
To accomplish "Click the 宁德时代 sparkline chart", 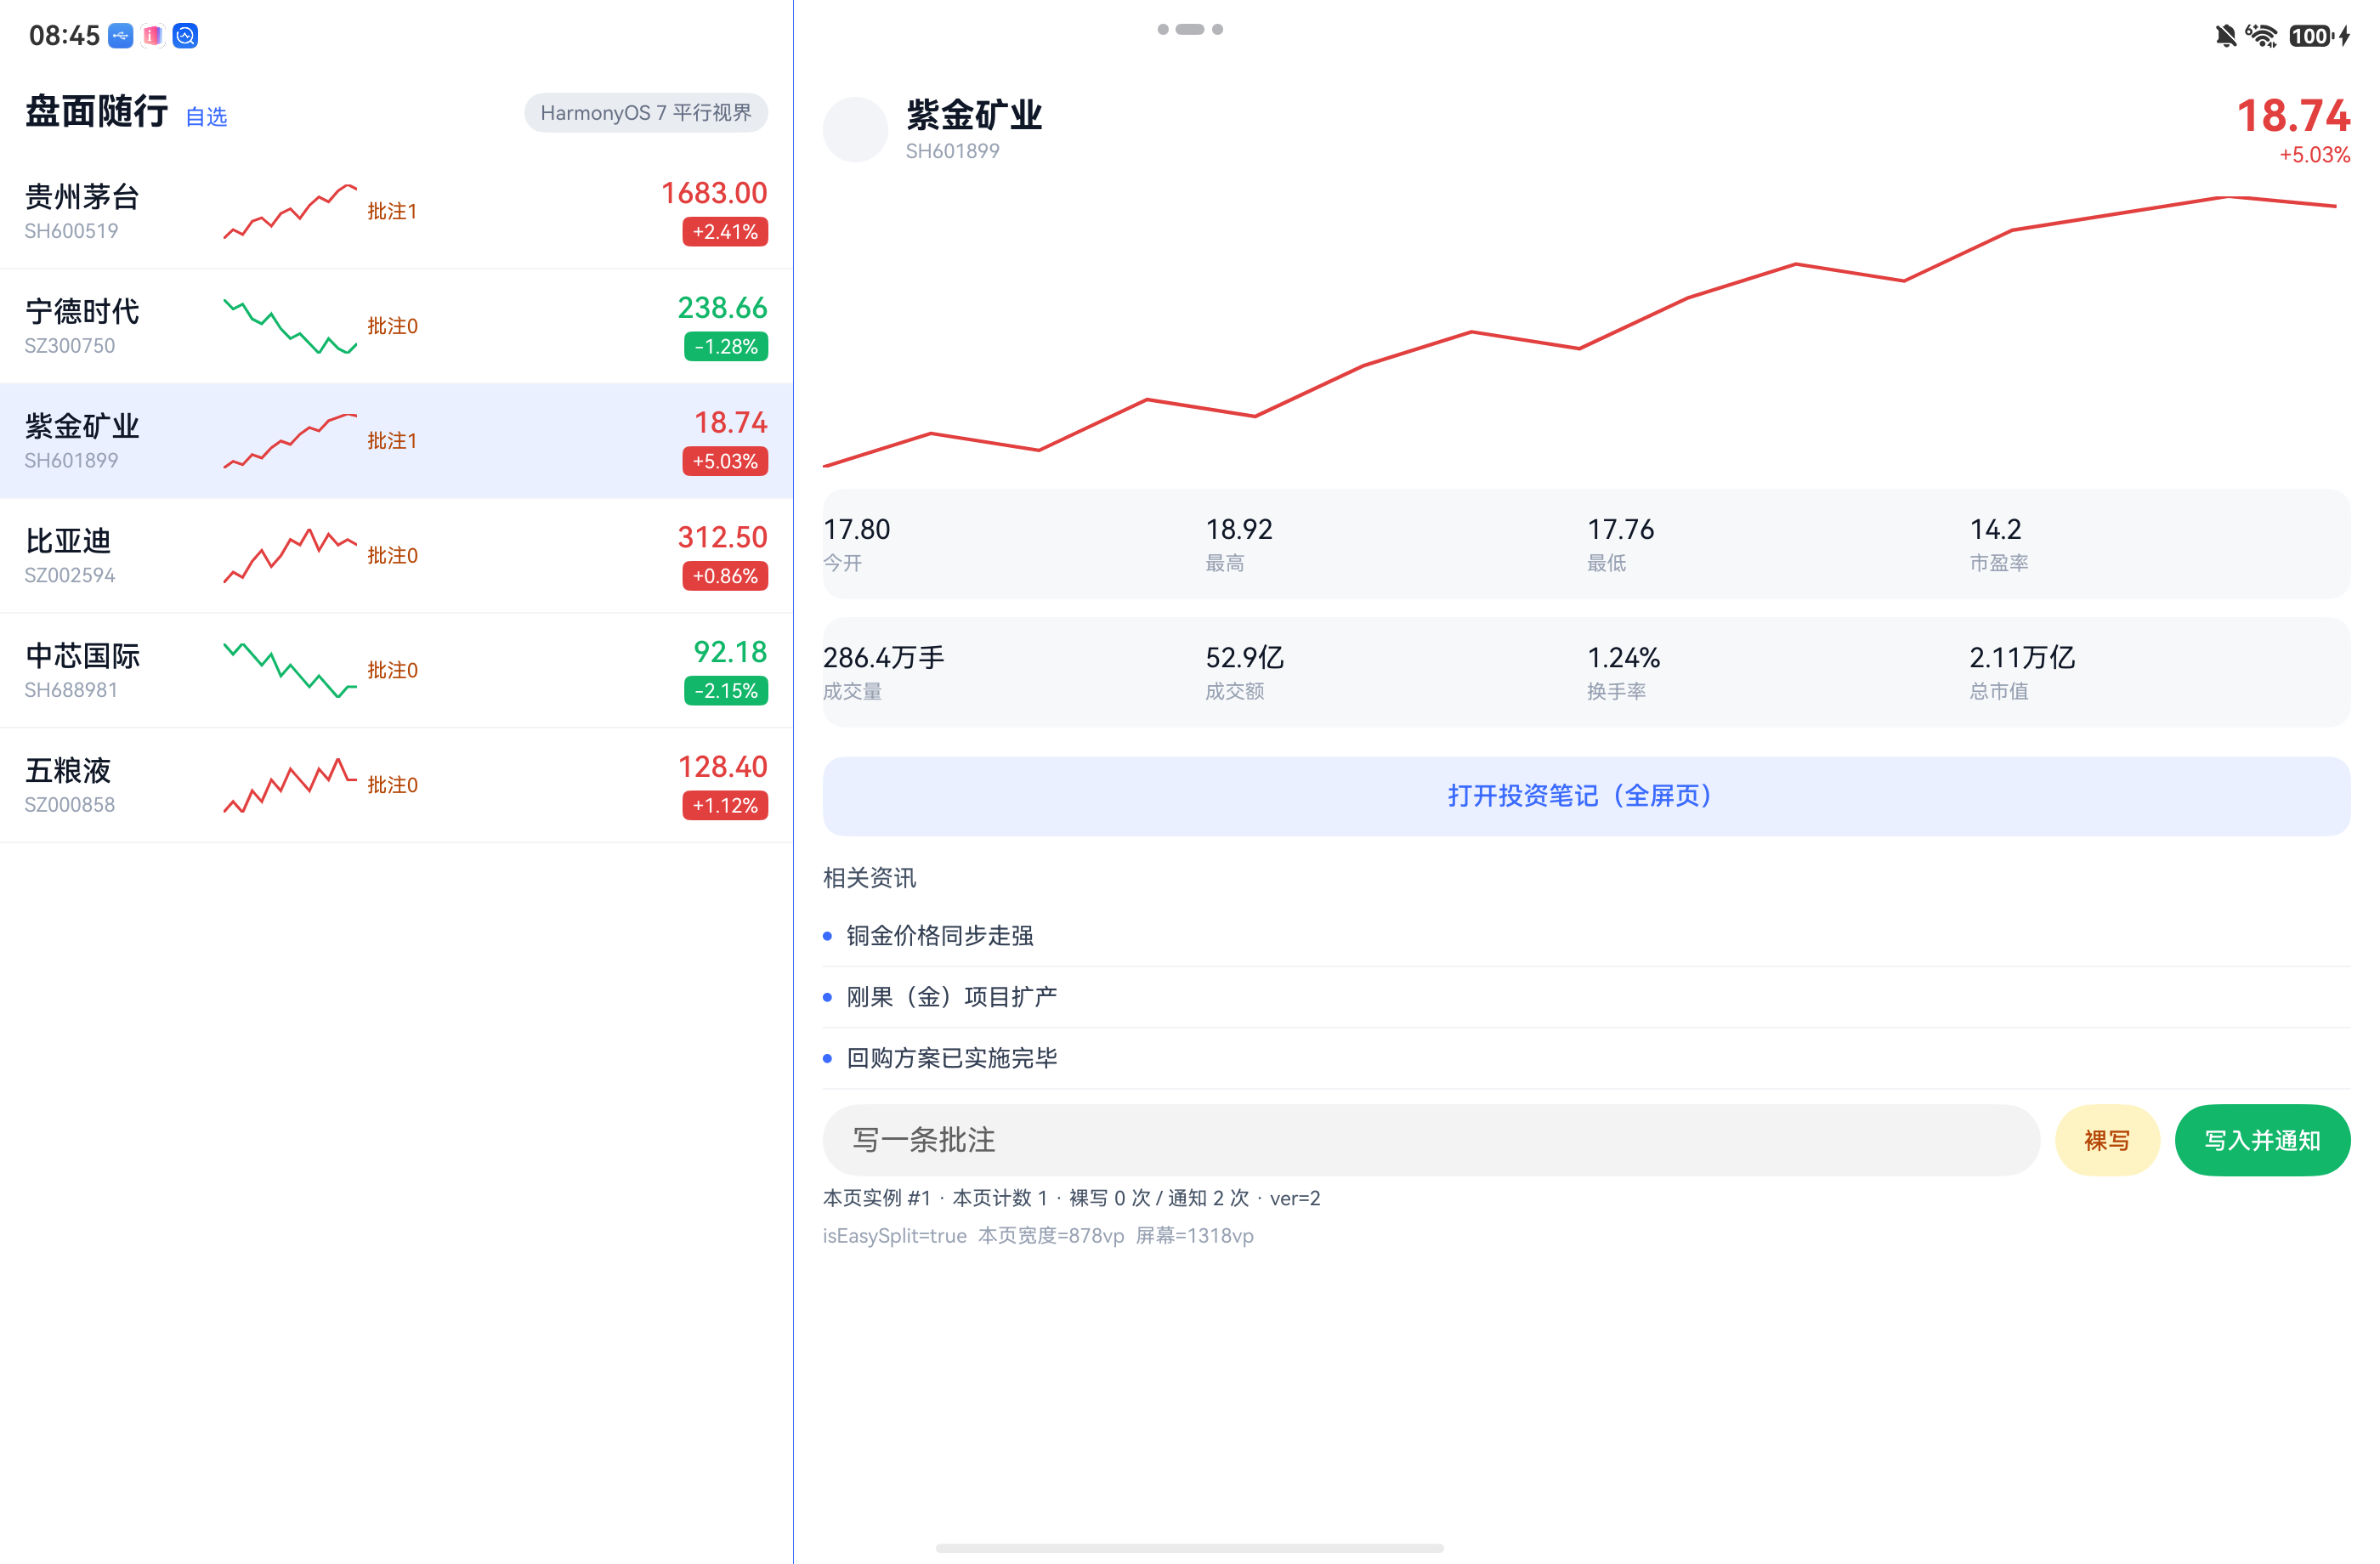I will click(290, 326).
